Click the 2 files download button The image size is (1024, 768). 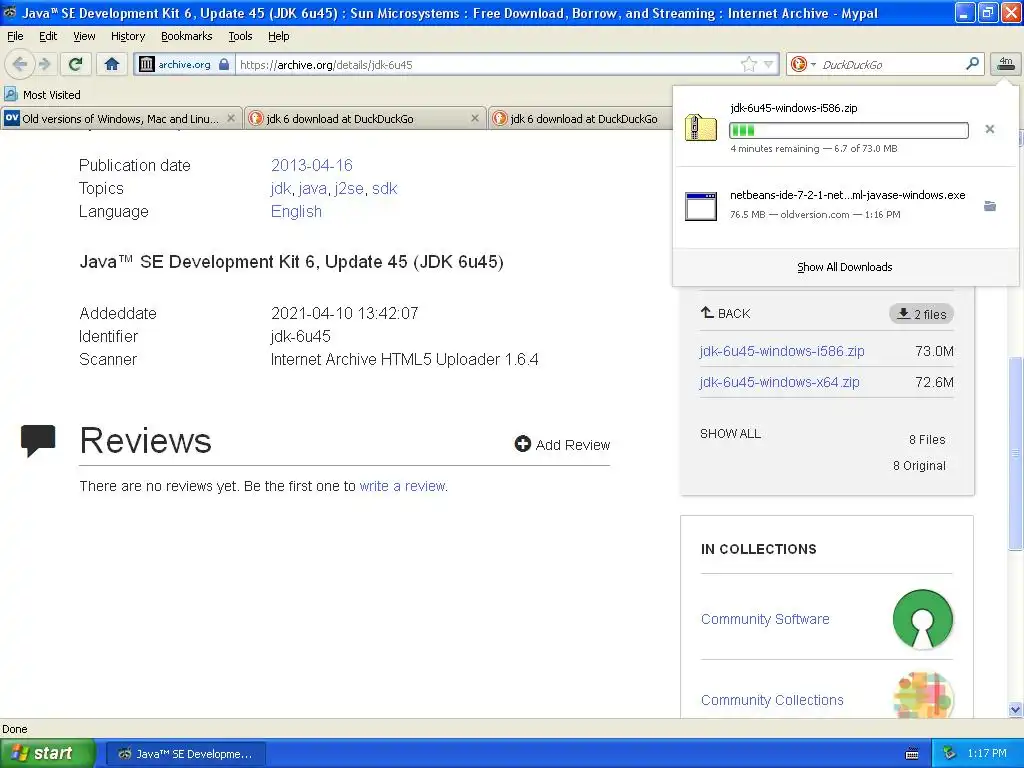coord(921,314)
